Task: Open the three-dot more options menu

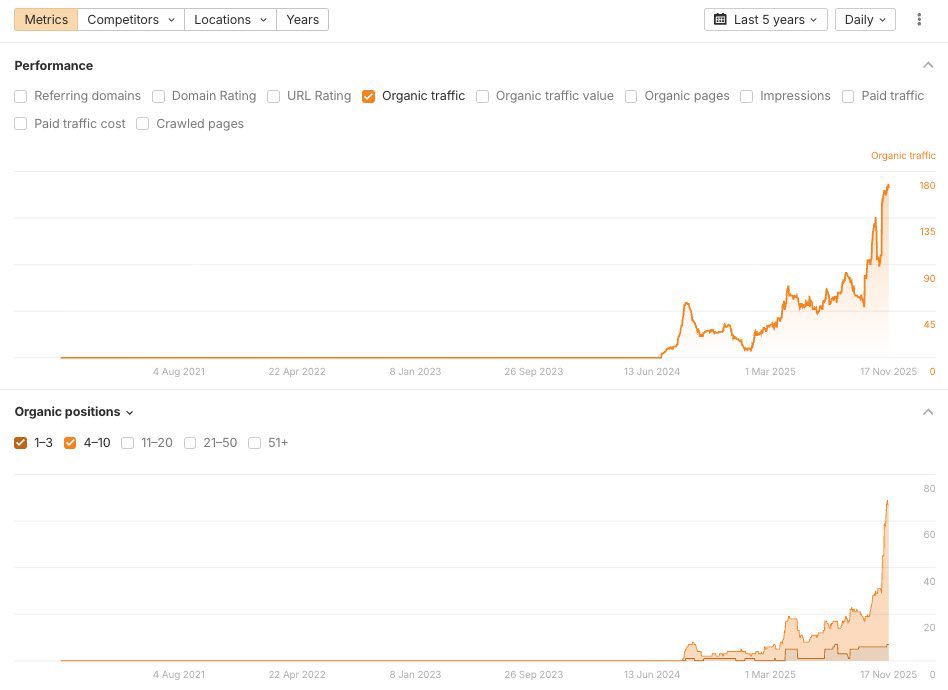Action: [919, 19]
